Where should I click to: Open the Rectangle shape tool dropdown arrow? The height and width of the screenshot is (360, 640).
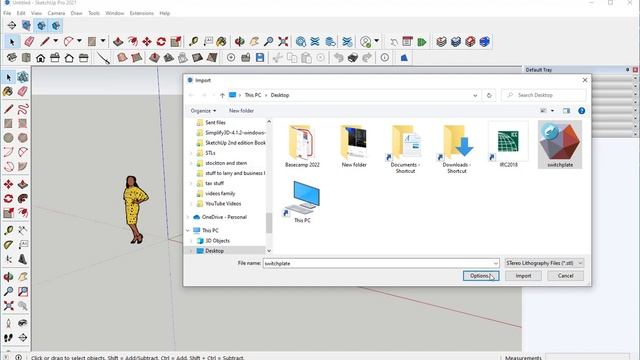(103, 41)
